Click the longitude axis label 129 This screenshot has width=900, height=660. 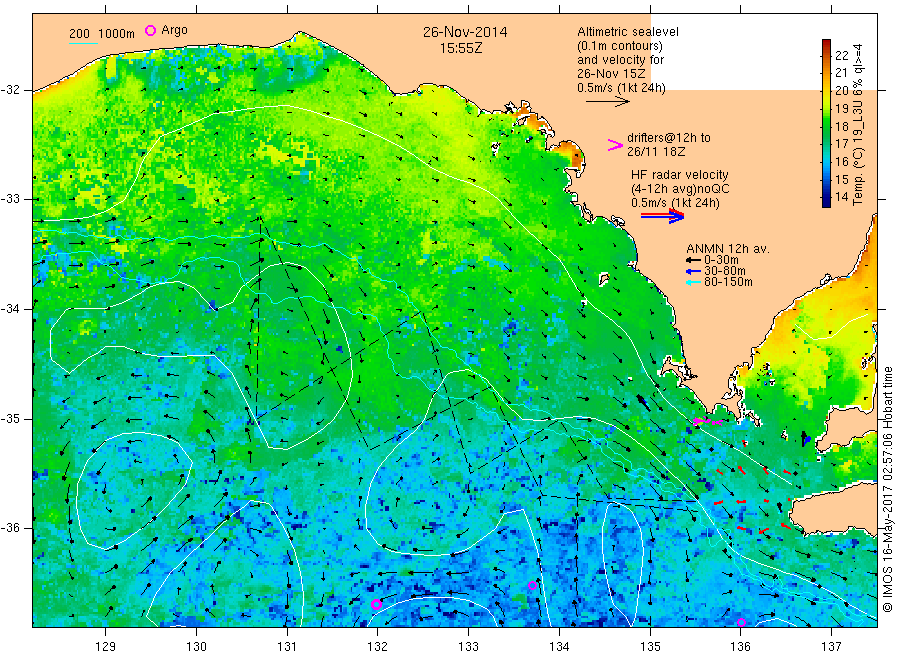tap(106, 647)
